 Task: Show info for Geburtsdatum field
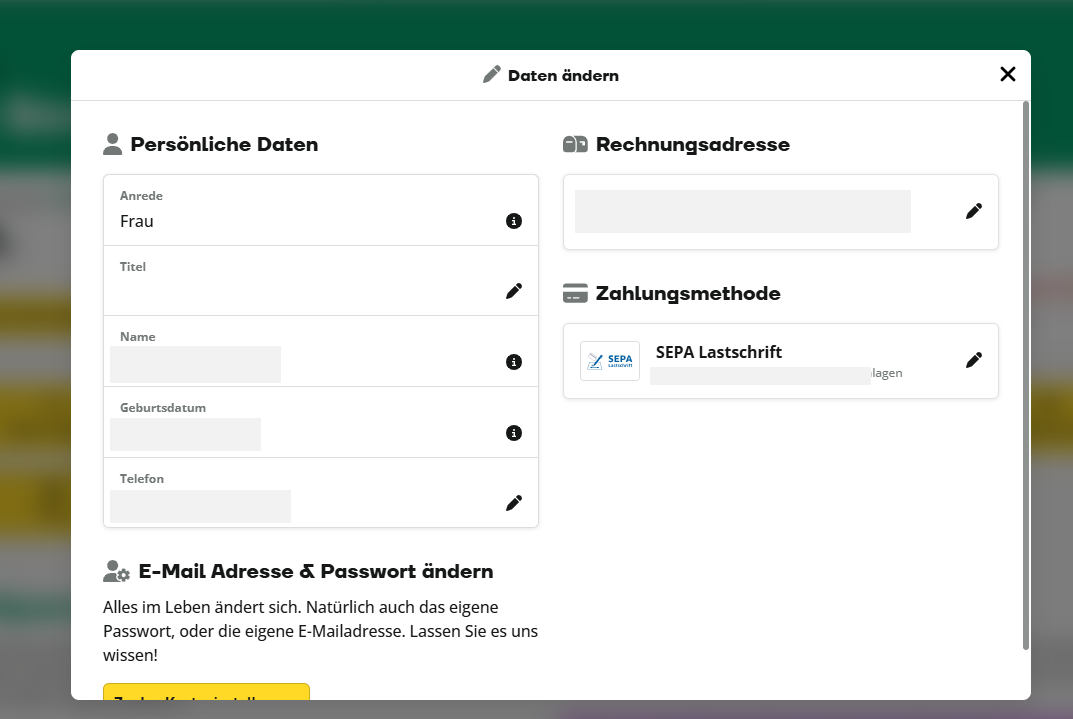pos(514,433)
